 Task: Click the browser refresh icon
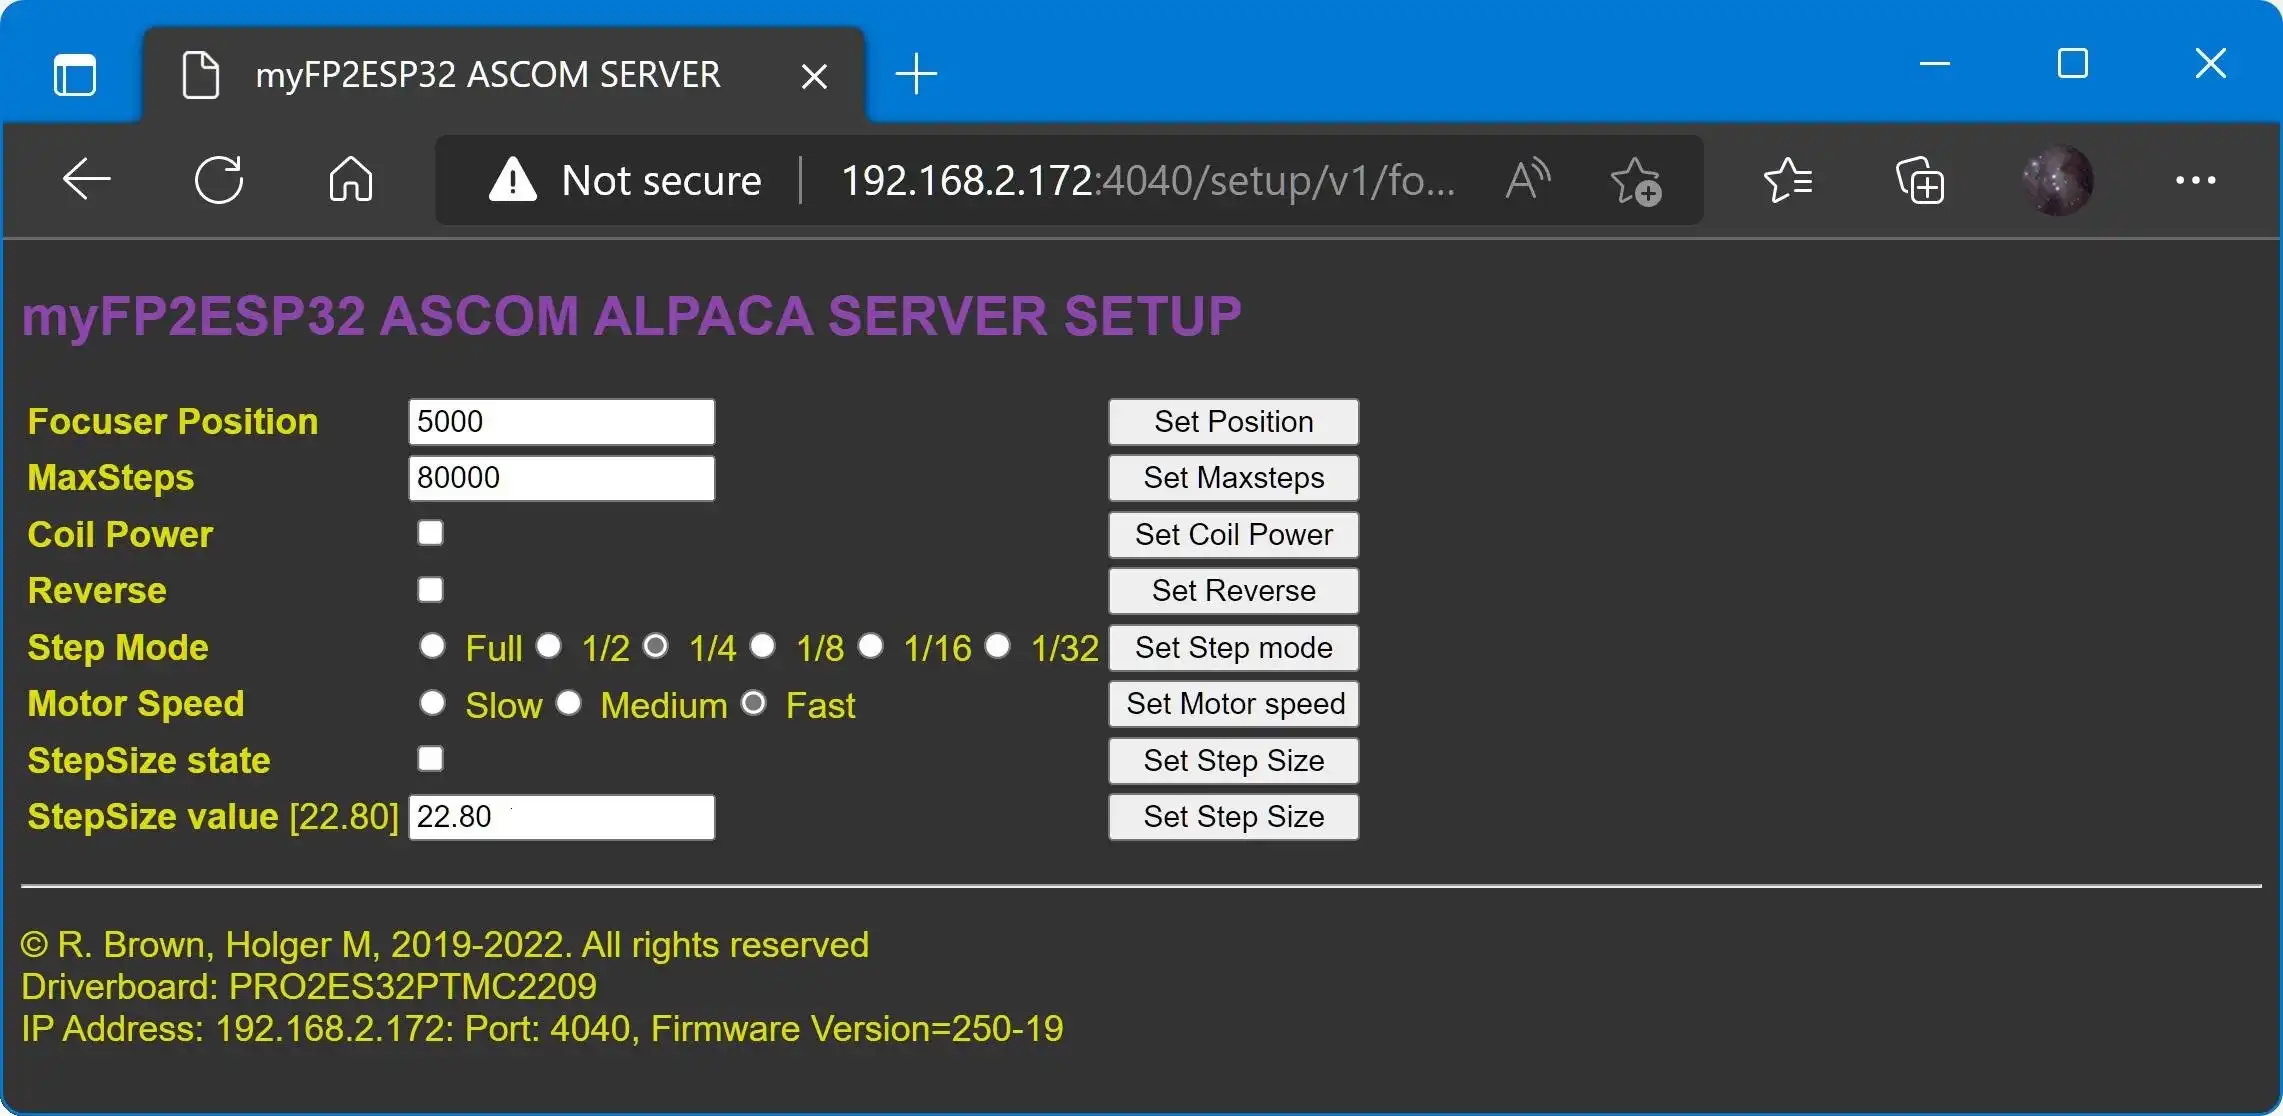pyautogui.click(x=223, y=179)
